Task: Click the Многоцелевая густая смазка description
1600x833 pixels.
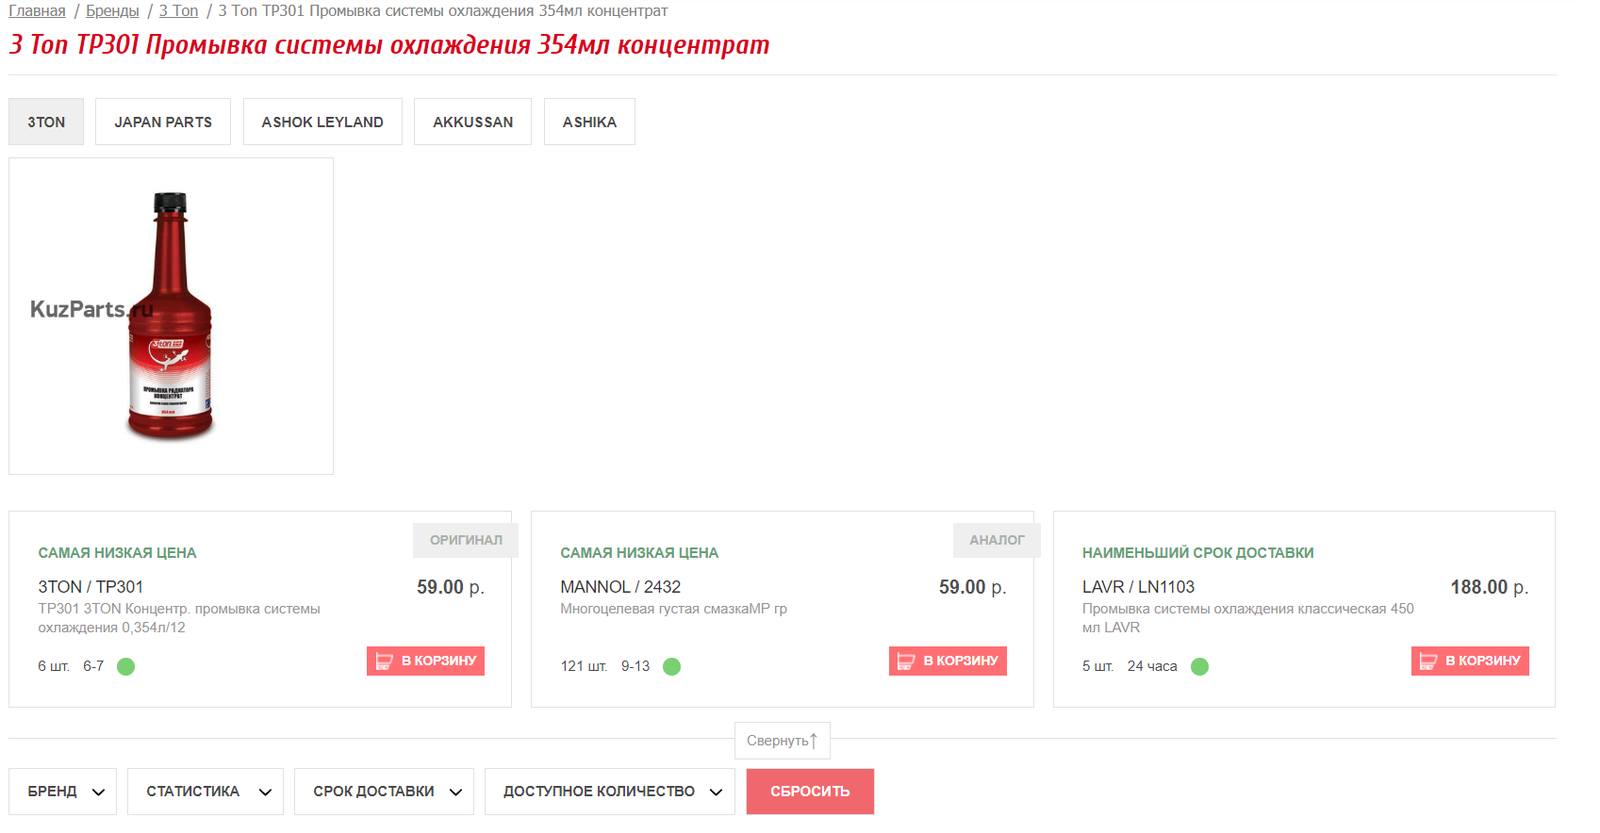Action: (x=674, y=609)
